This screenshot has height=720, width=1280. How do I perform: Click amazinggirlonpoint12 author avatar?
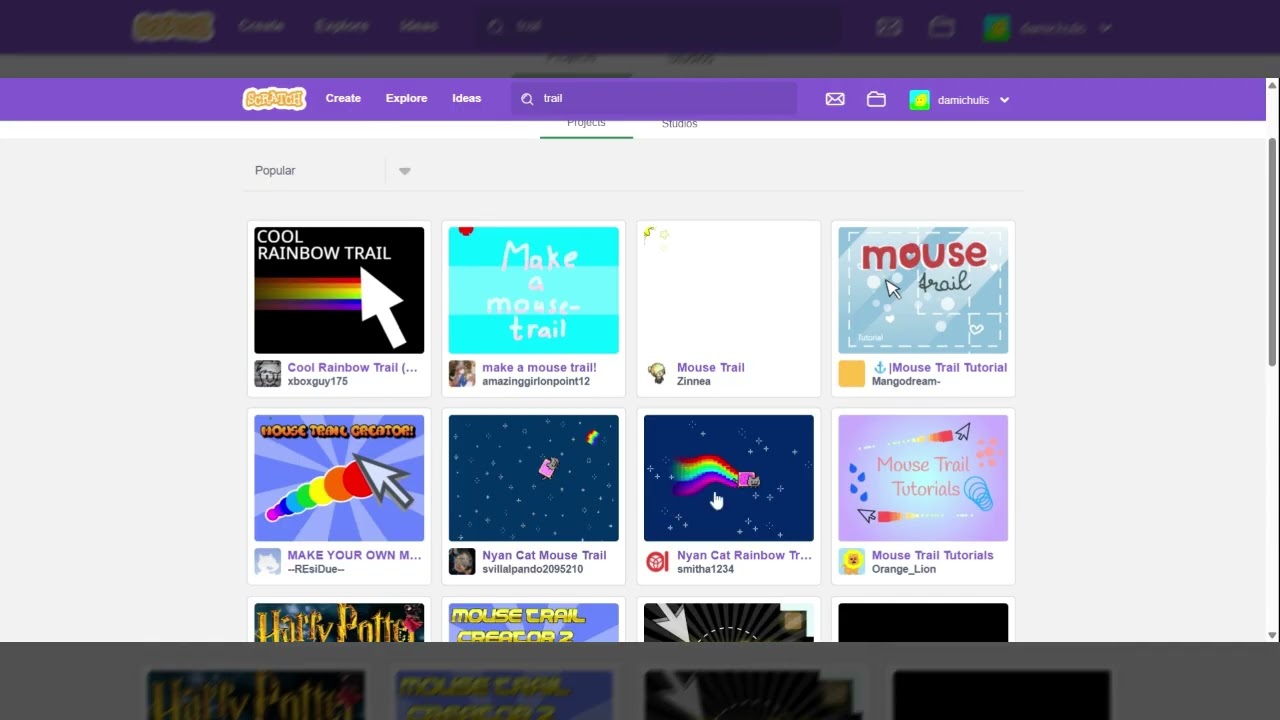tap(462, 373)
